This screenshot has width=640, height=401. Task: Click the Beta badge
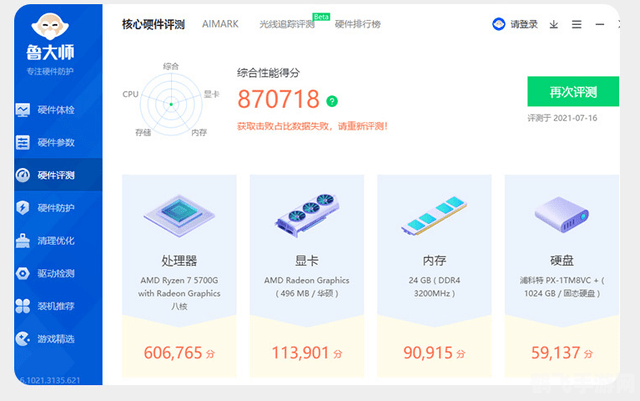click(321, 17)
